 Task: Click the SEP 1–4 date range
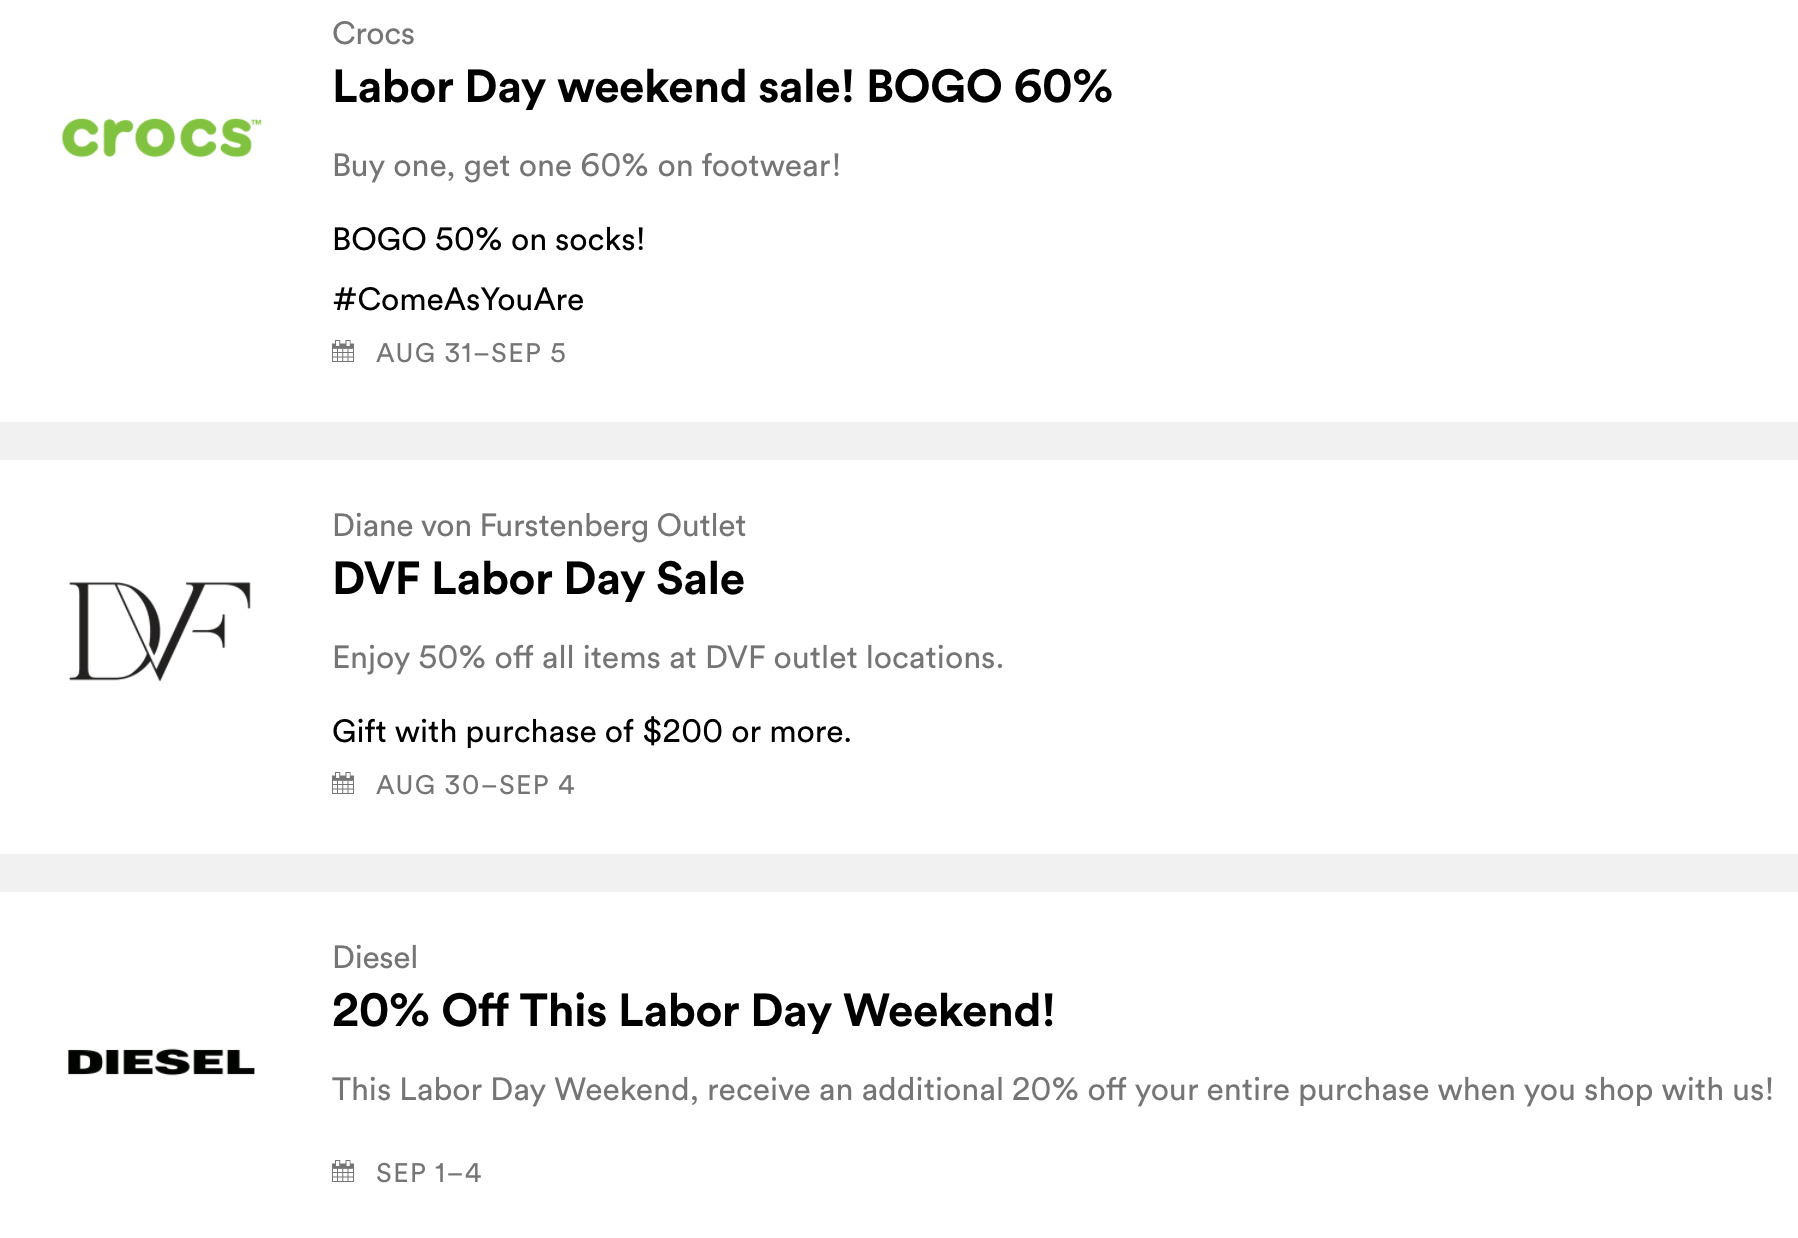point(429,1173)
